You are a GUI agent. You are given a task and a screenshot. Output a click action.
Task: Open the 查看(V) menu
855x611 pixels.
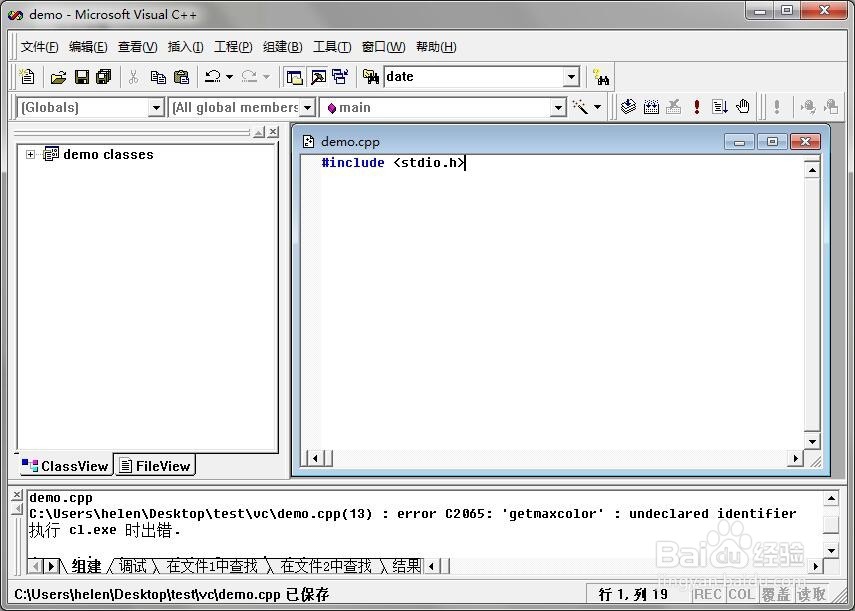tap(137, 47)
